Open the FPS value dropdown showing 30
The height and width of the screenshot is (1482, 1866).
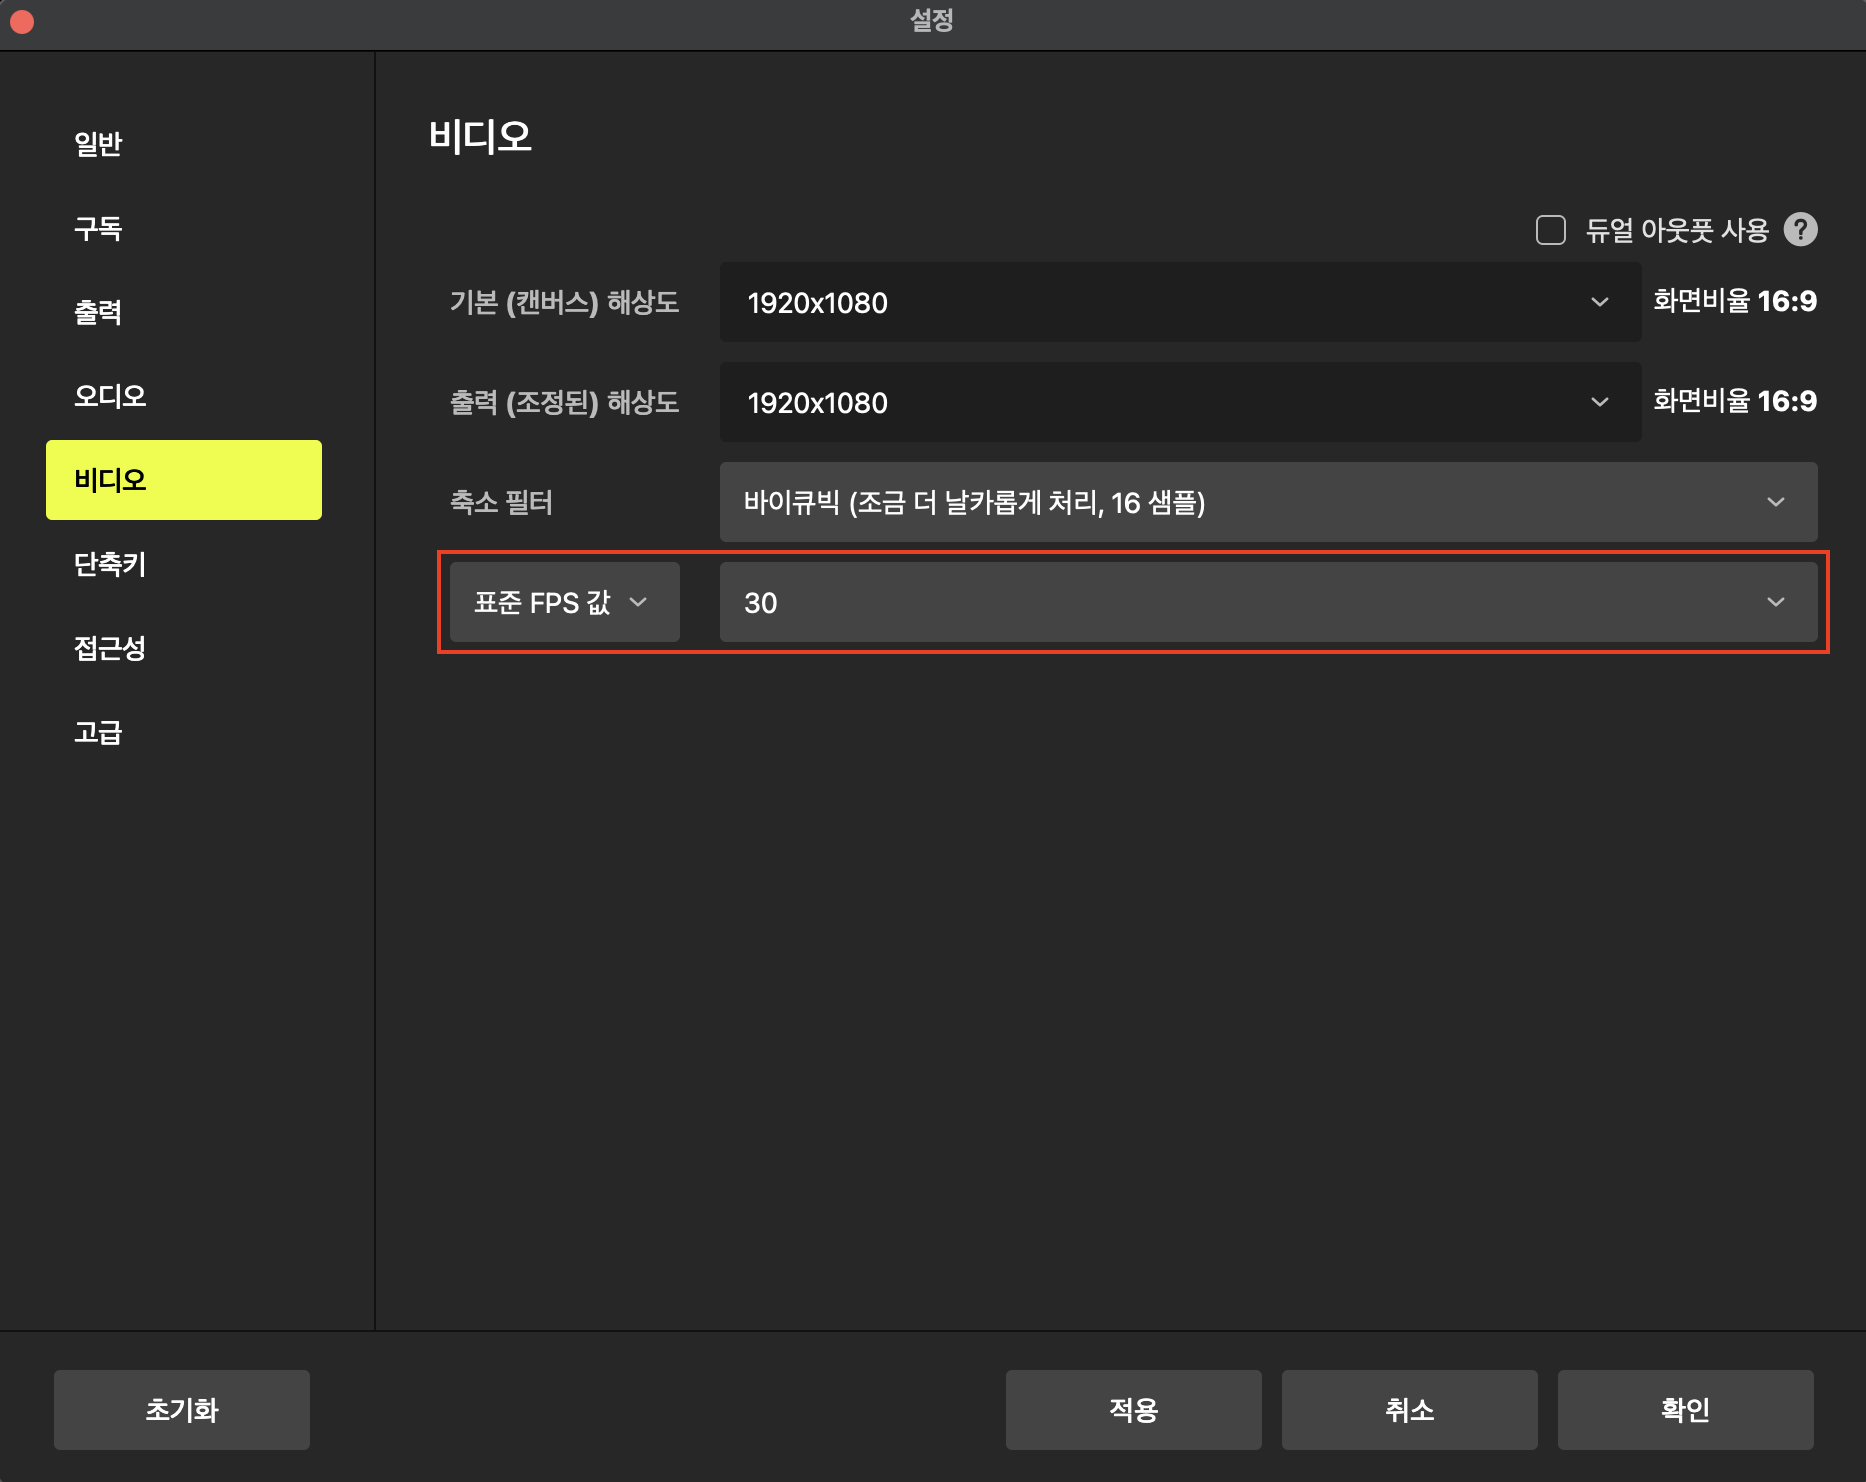click(1267, 602)
